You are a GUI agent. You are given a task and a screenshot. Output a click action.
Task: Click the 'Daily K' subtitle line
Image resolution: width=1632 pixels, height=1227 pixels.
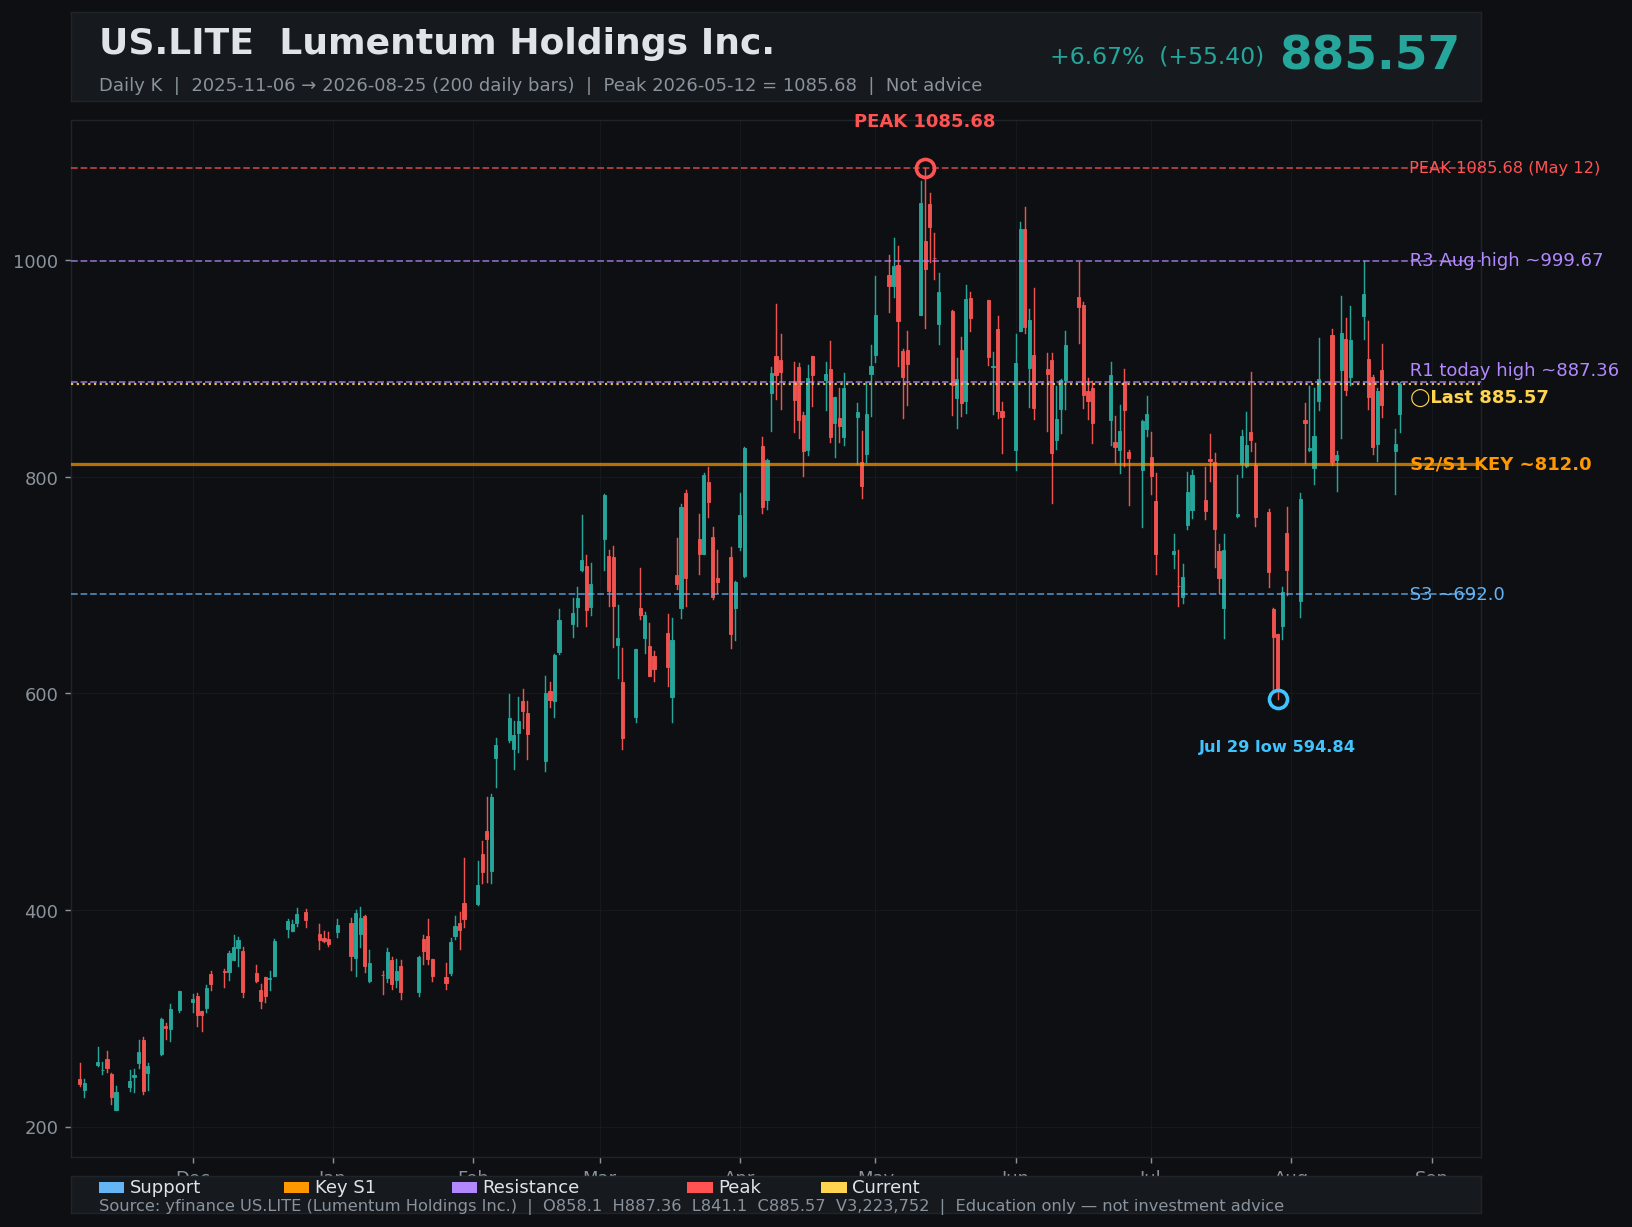(540, 85)
